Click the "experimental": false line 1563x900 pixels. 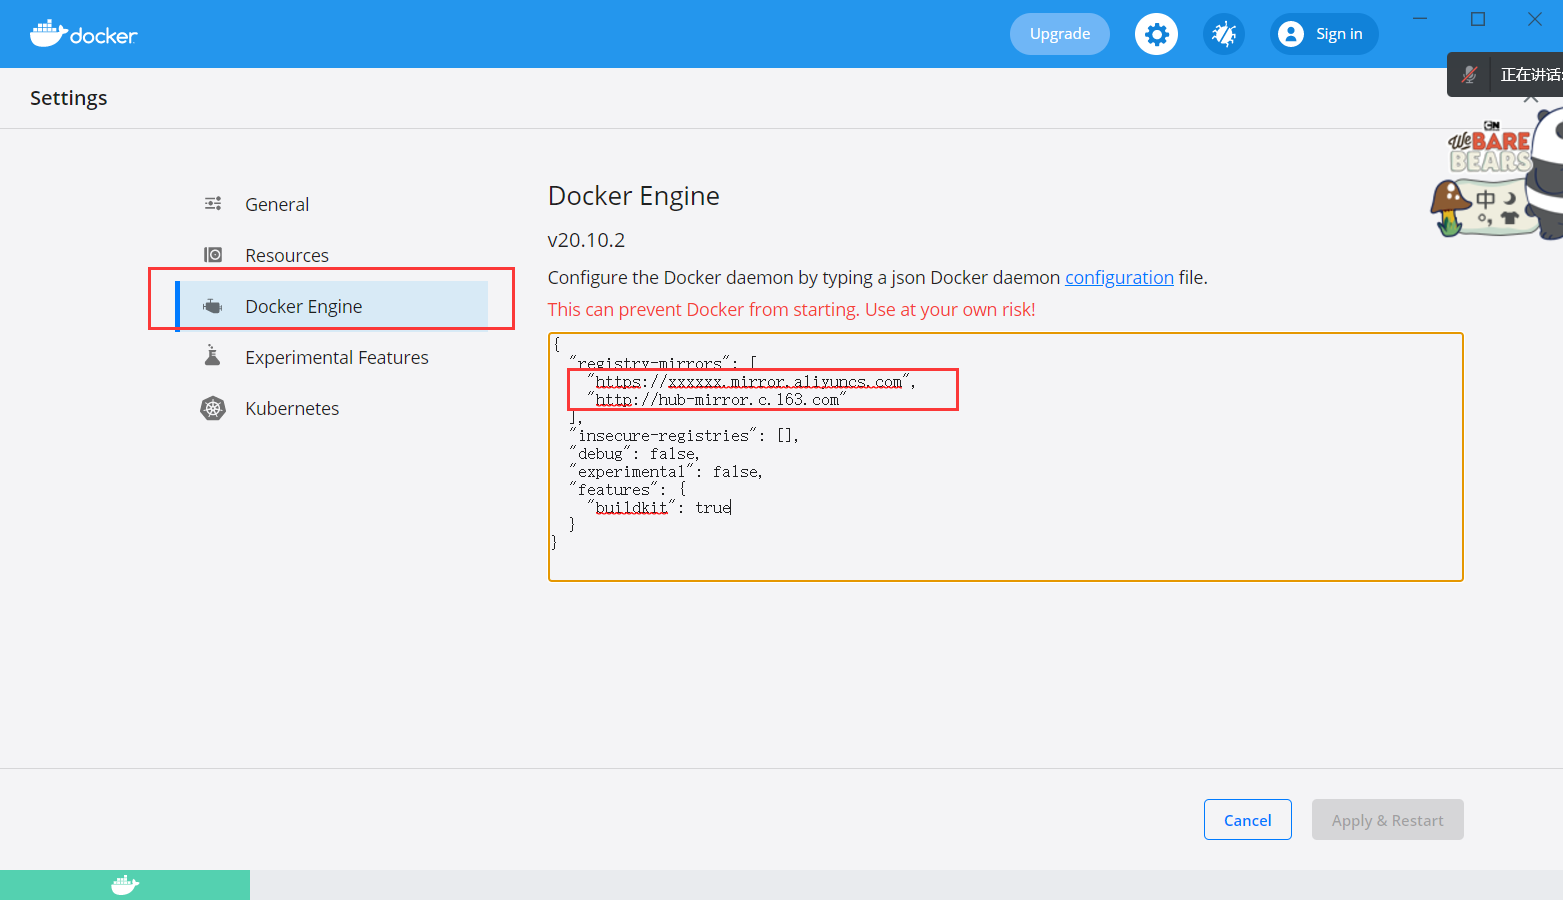666,472
